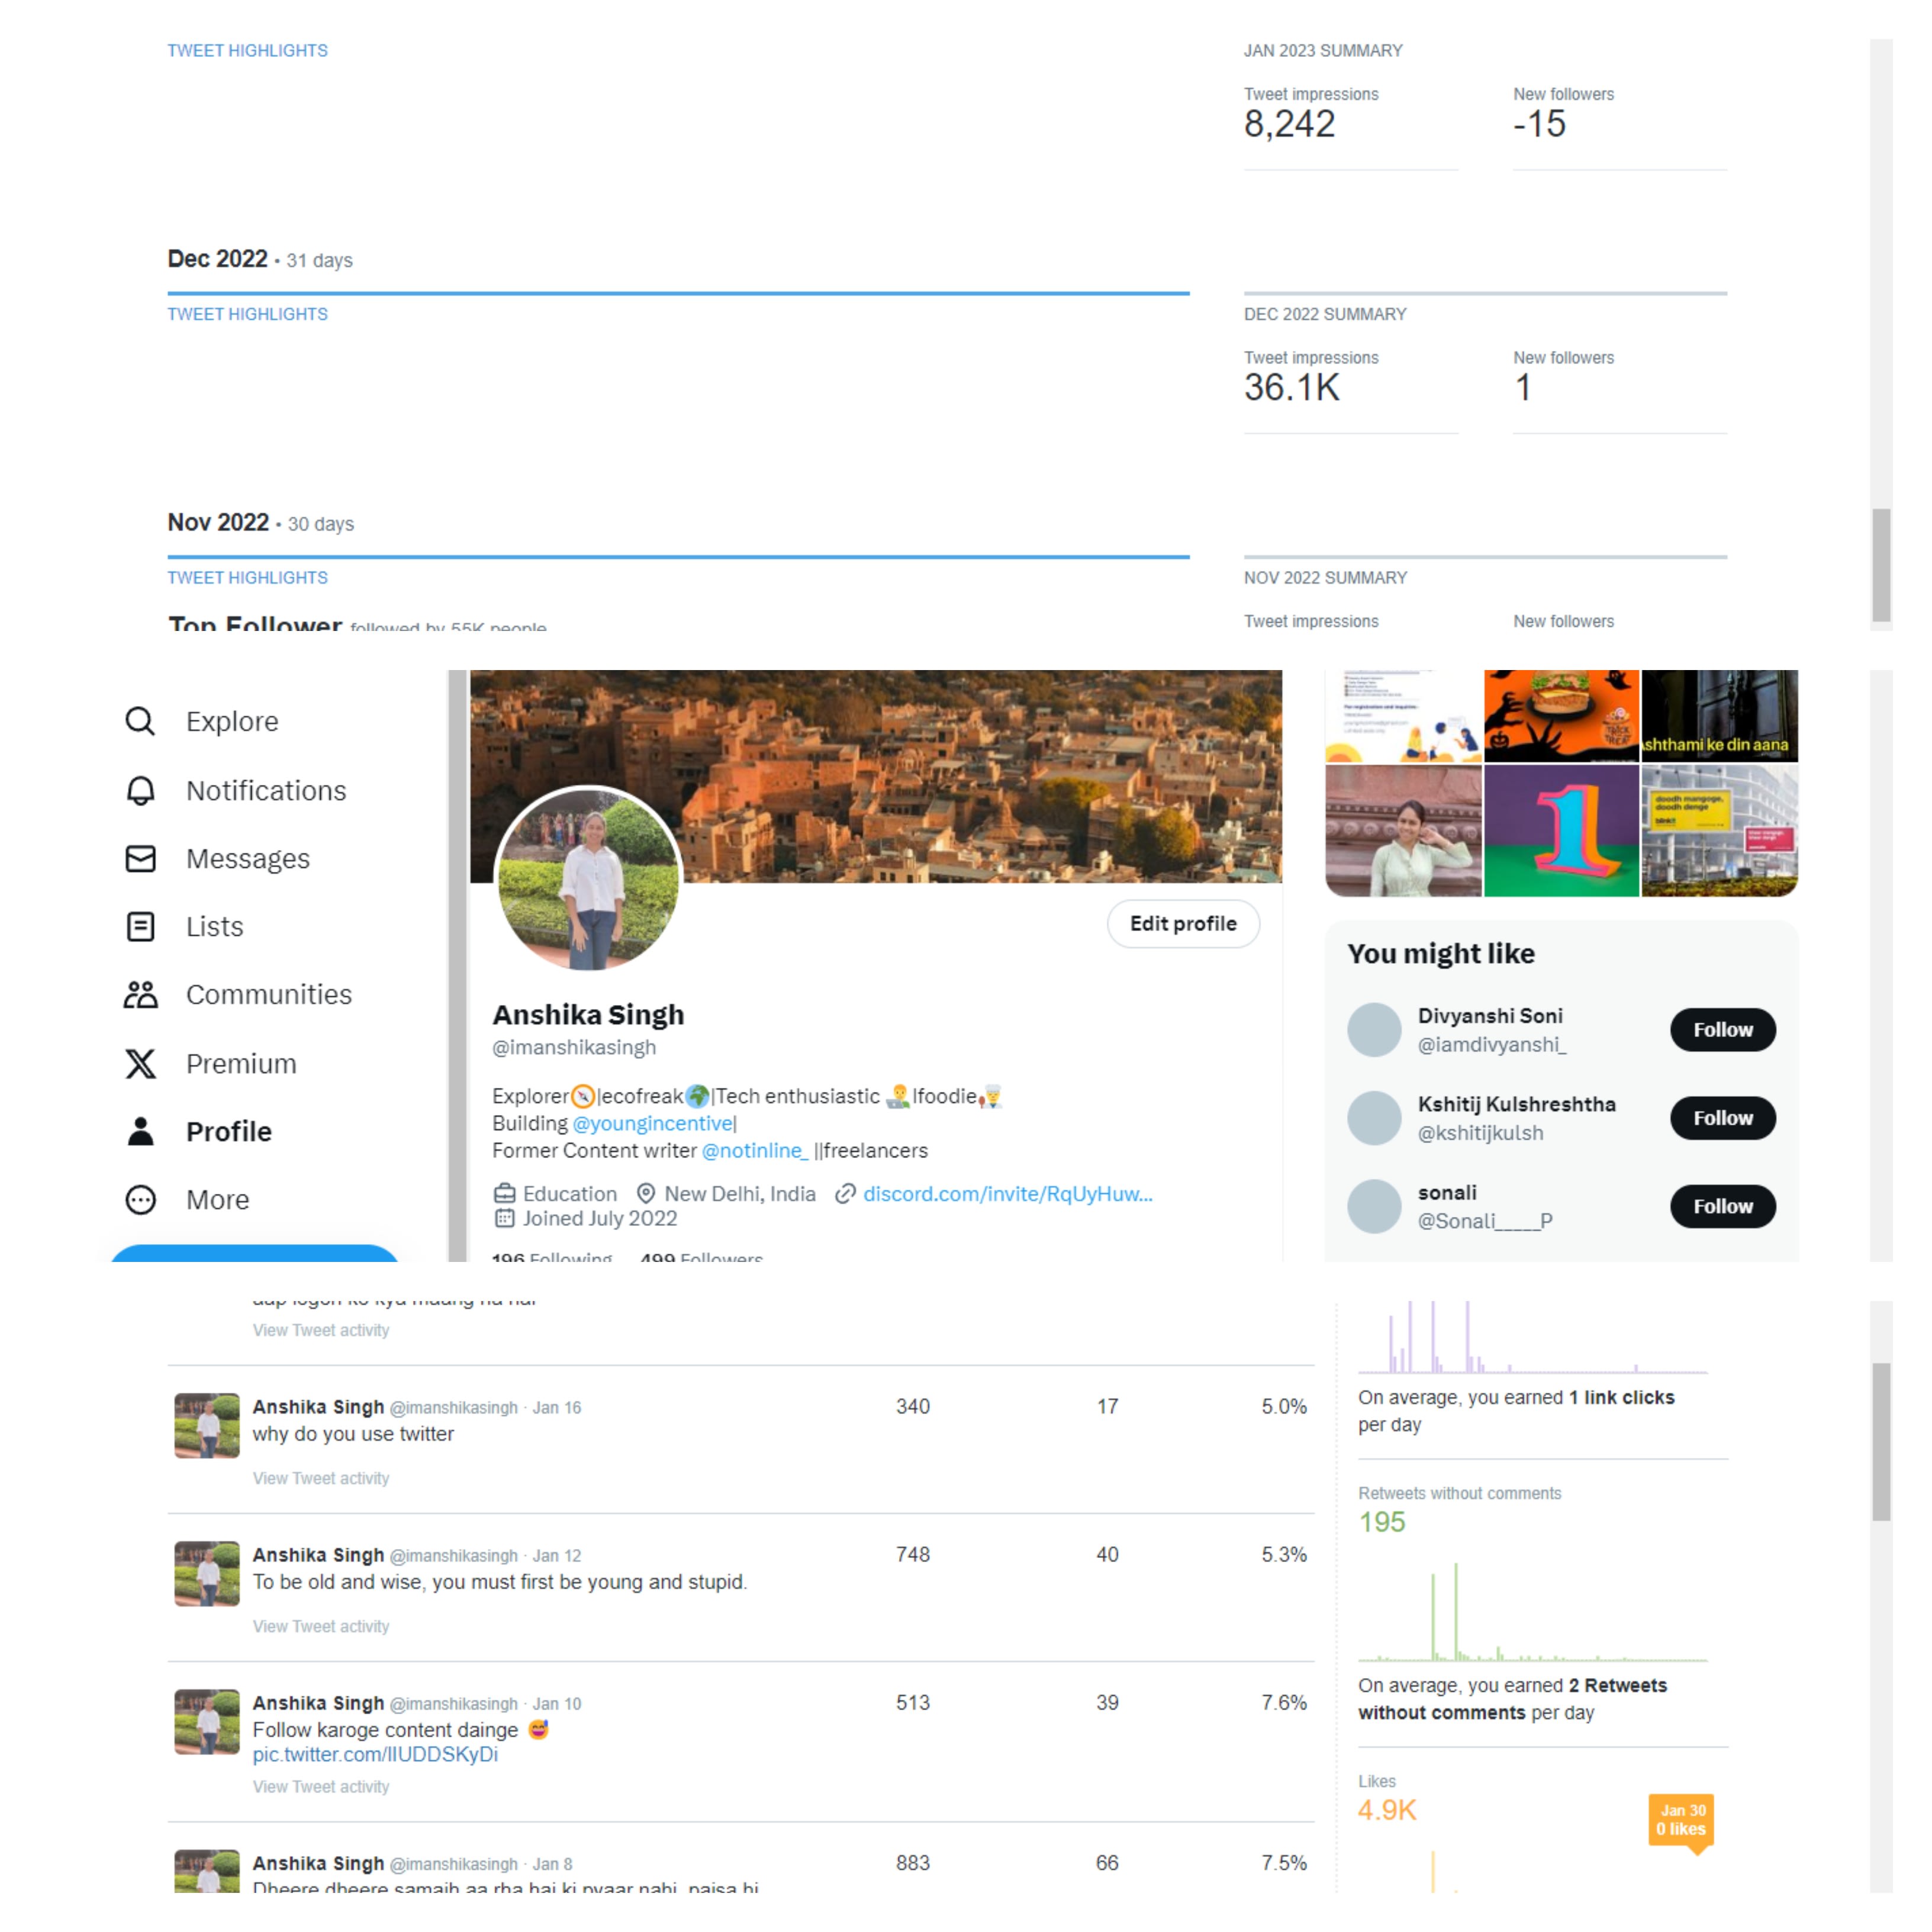Click the X Premium logo icon
1932x1932 pixels.
pos(140,1063)
